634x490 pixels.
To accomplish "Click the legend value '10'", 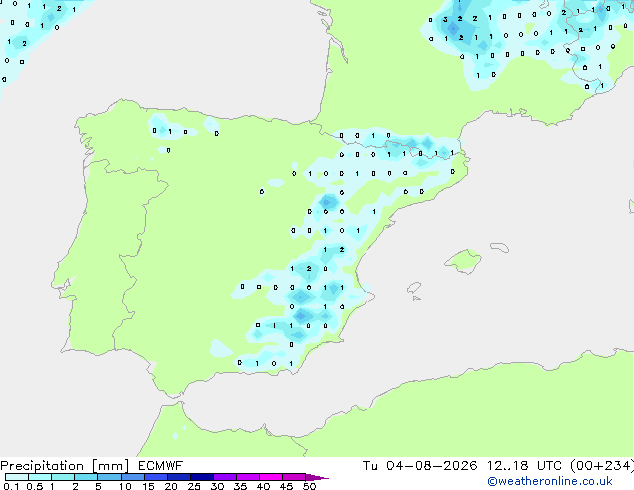I will (125, 486).
